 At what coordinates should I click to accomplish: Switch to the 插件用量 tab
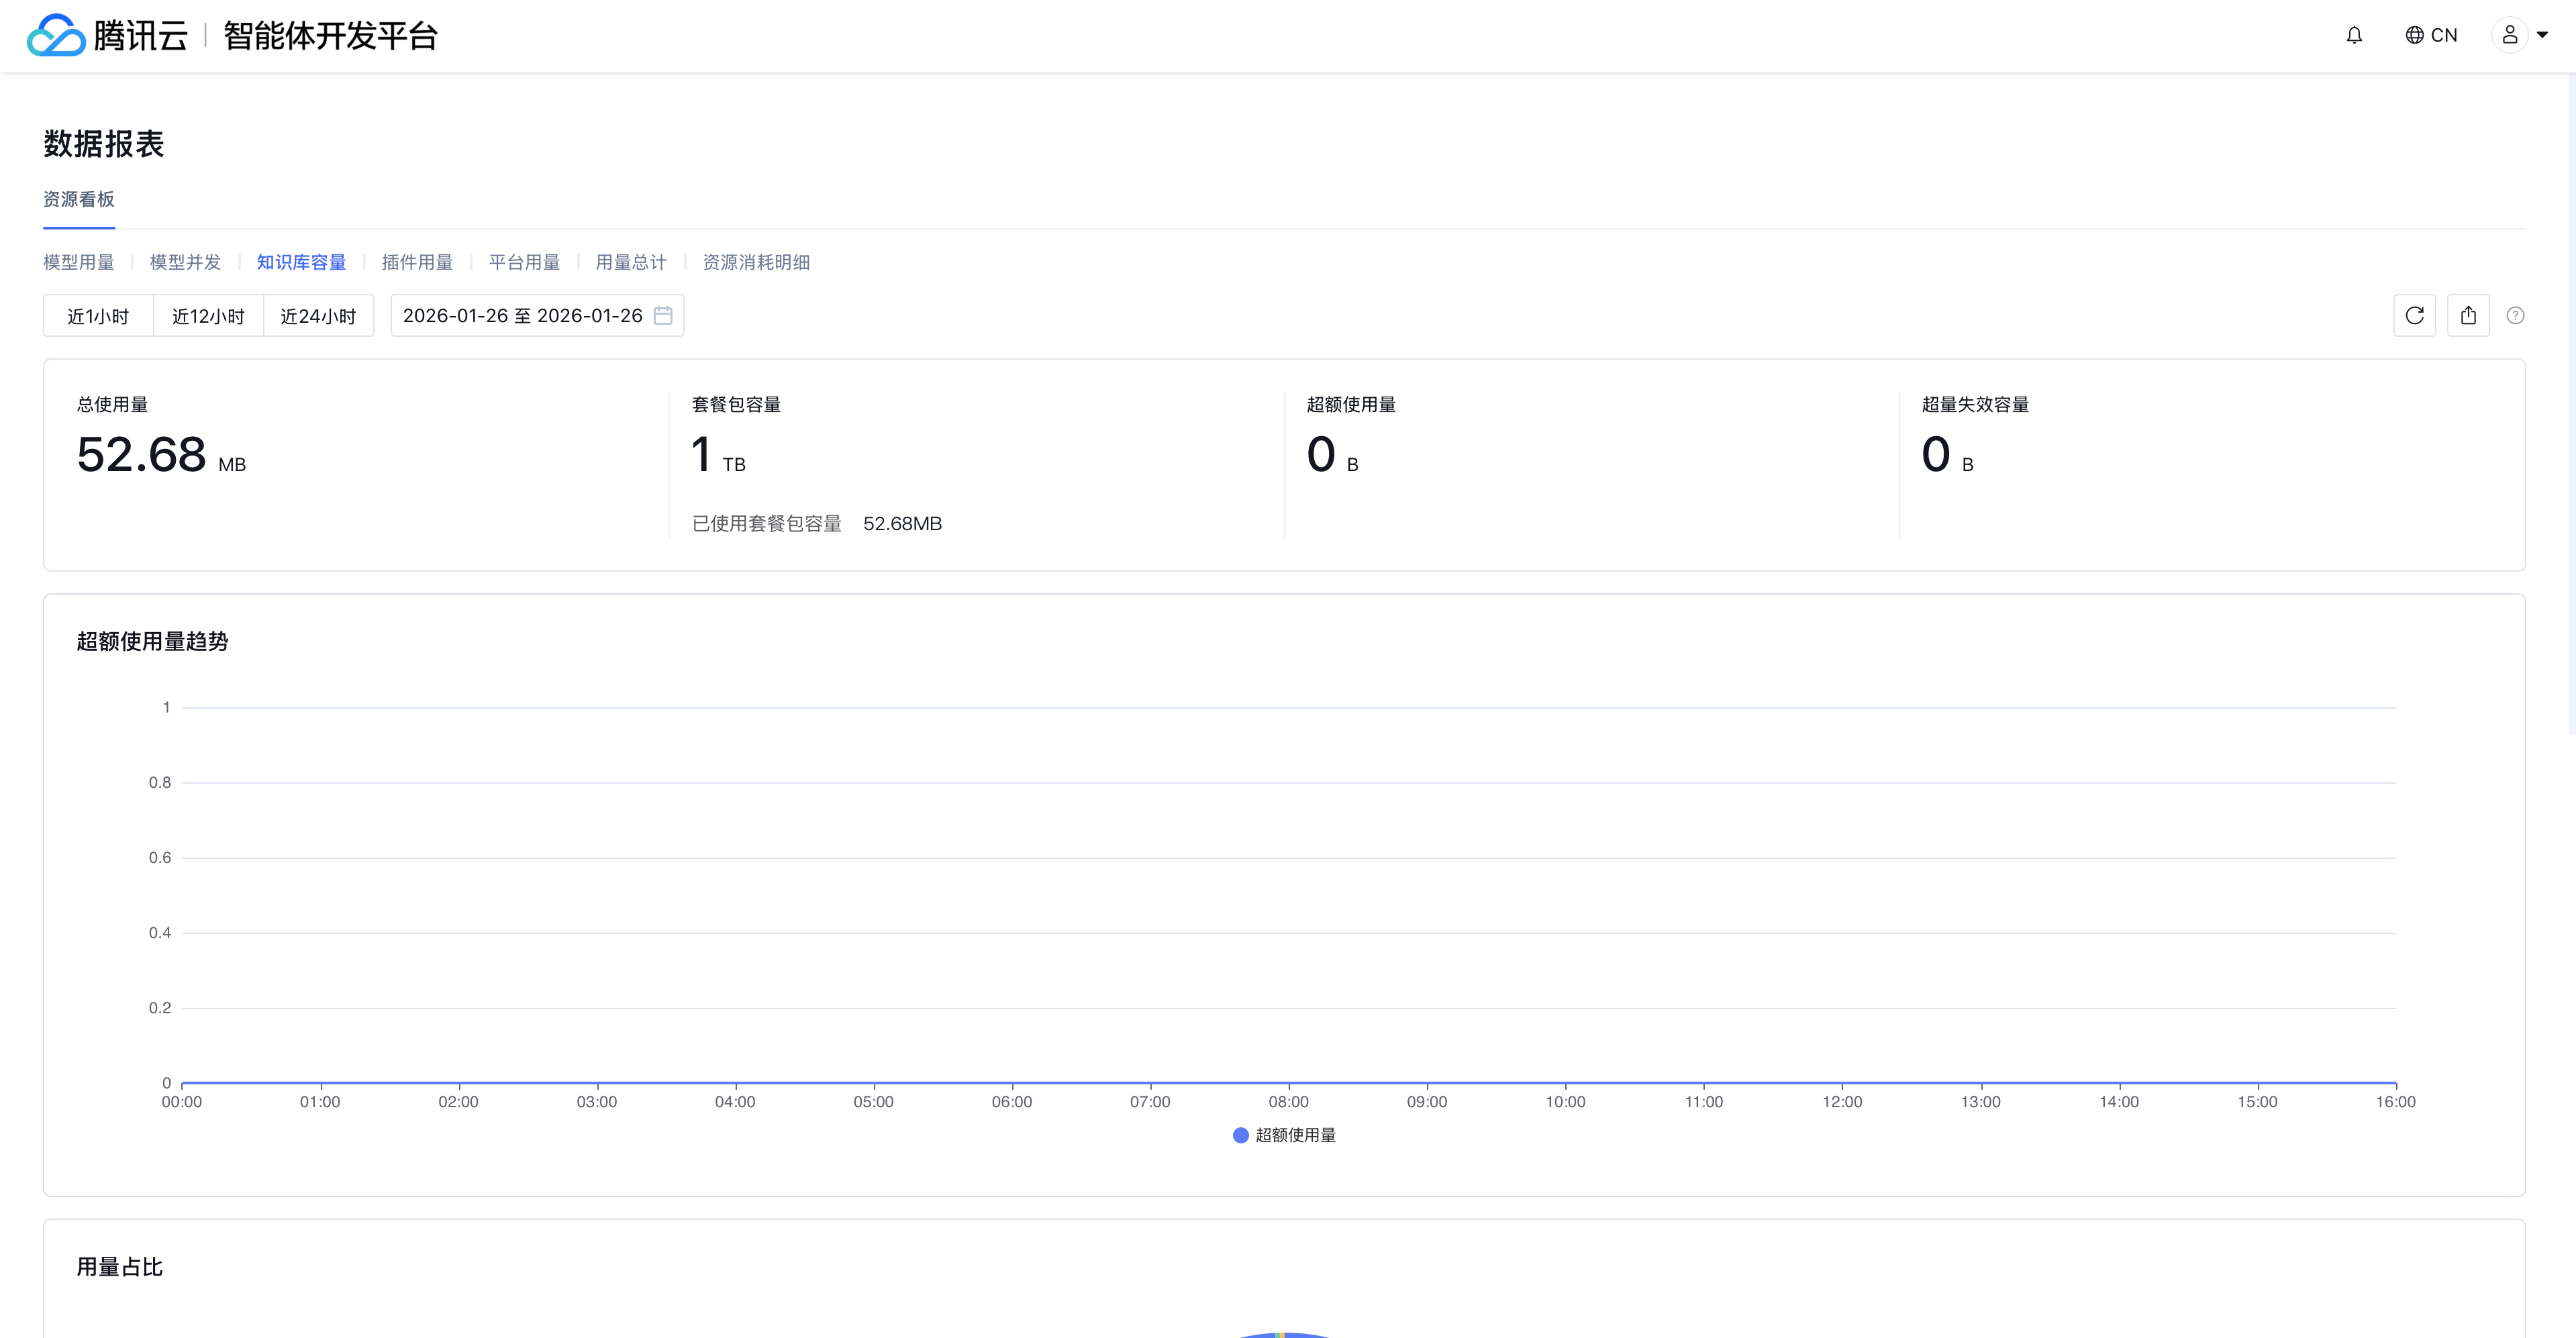tap(417, 262)
